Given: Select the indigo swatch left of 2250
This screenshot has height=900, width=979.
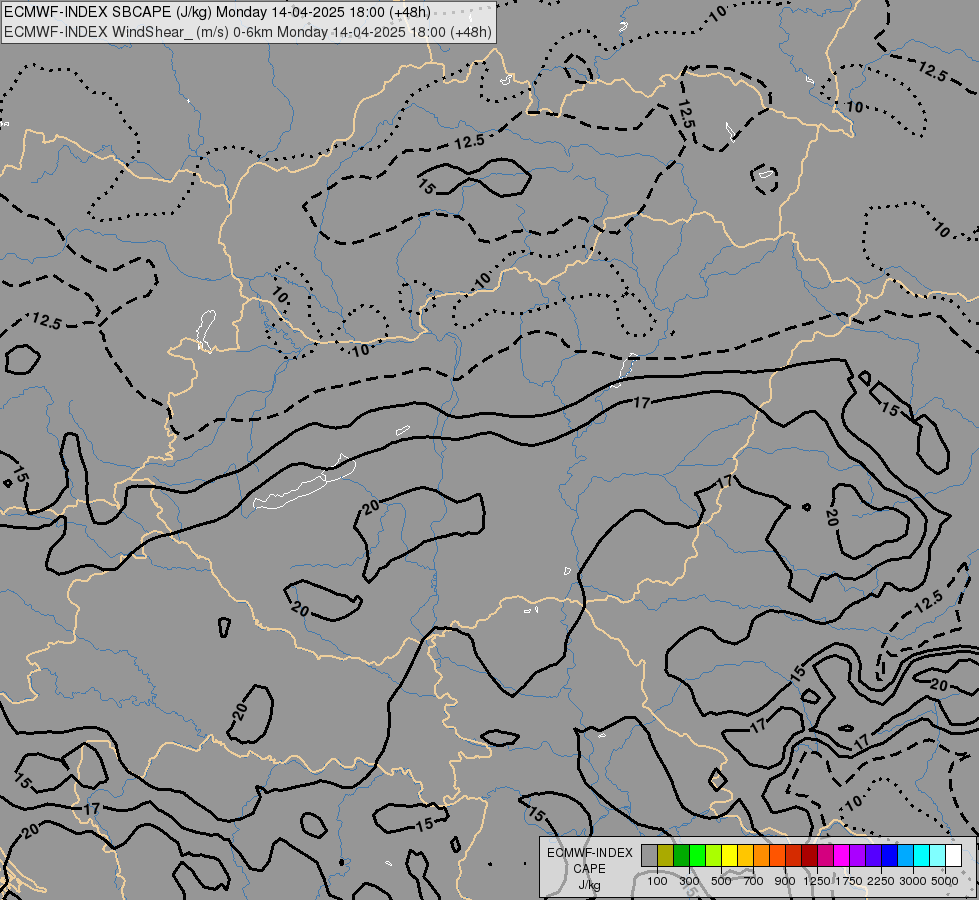Looking at the screenshot, I should tap(873, 856).
